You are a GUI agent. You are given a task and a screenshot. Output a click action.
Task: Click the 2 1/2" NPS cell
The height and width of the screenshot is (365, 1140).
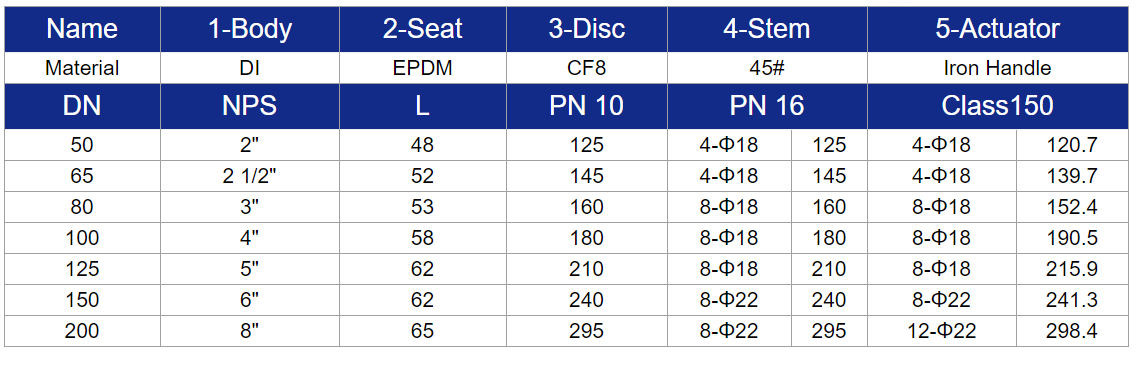250,176
